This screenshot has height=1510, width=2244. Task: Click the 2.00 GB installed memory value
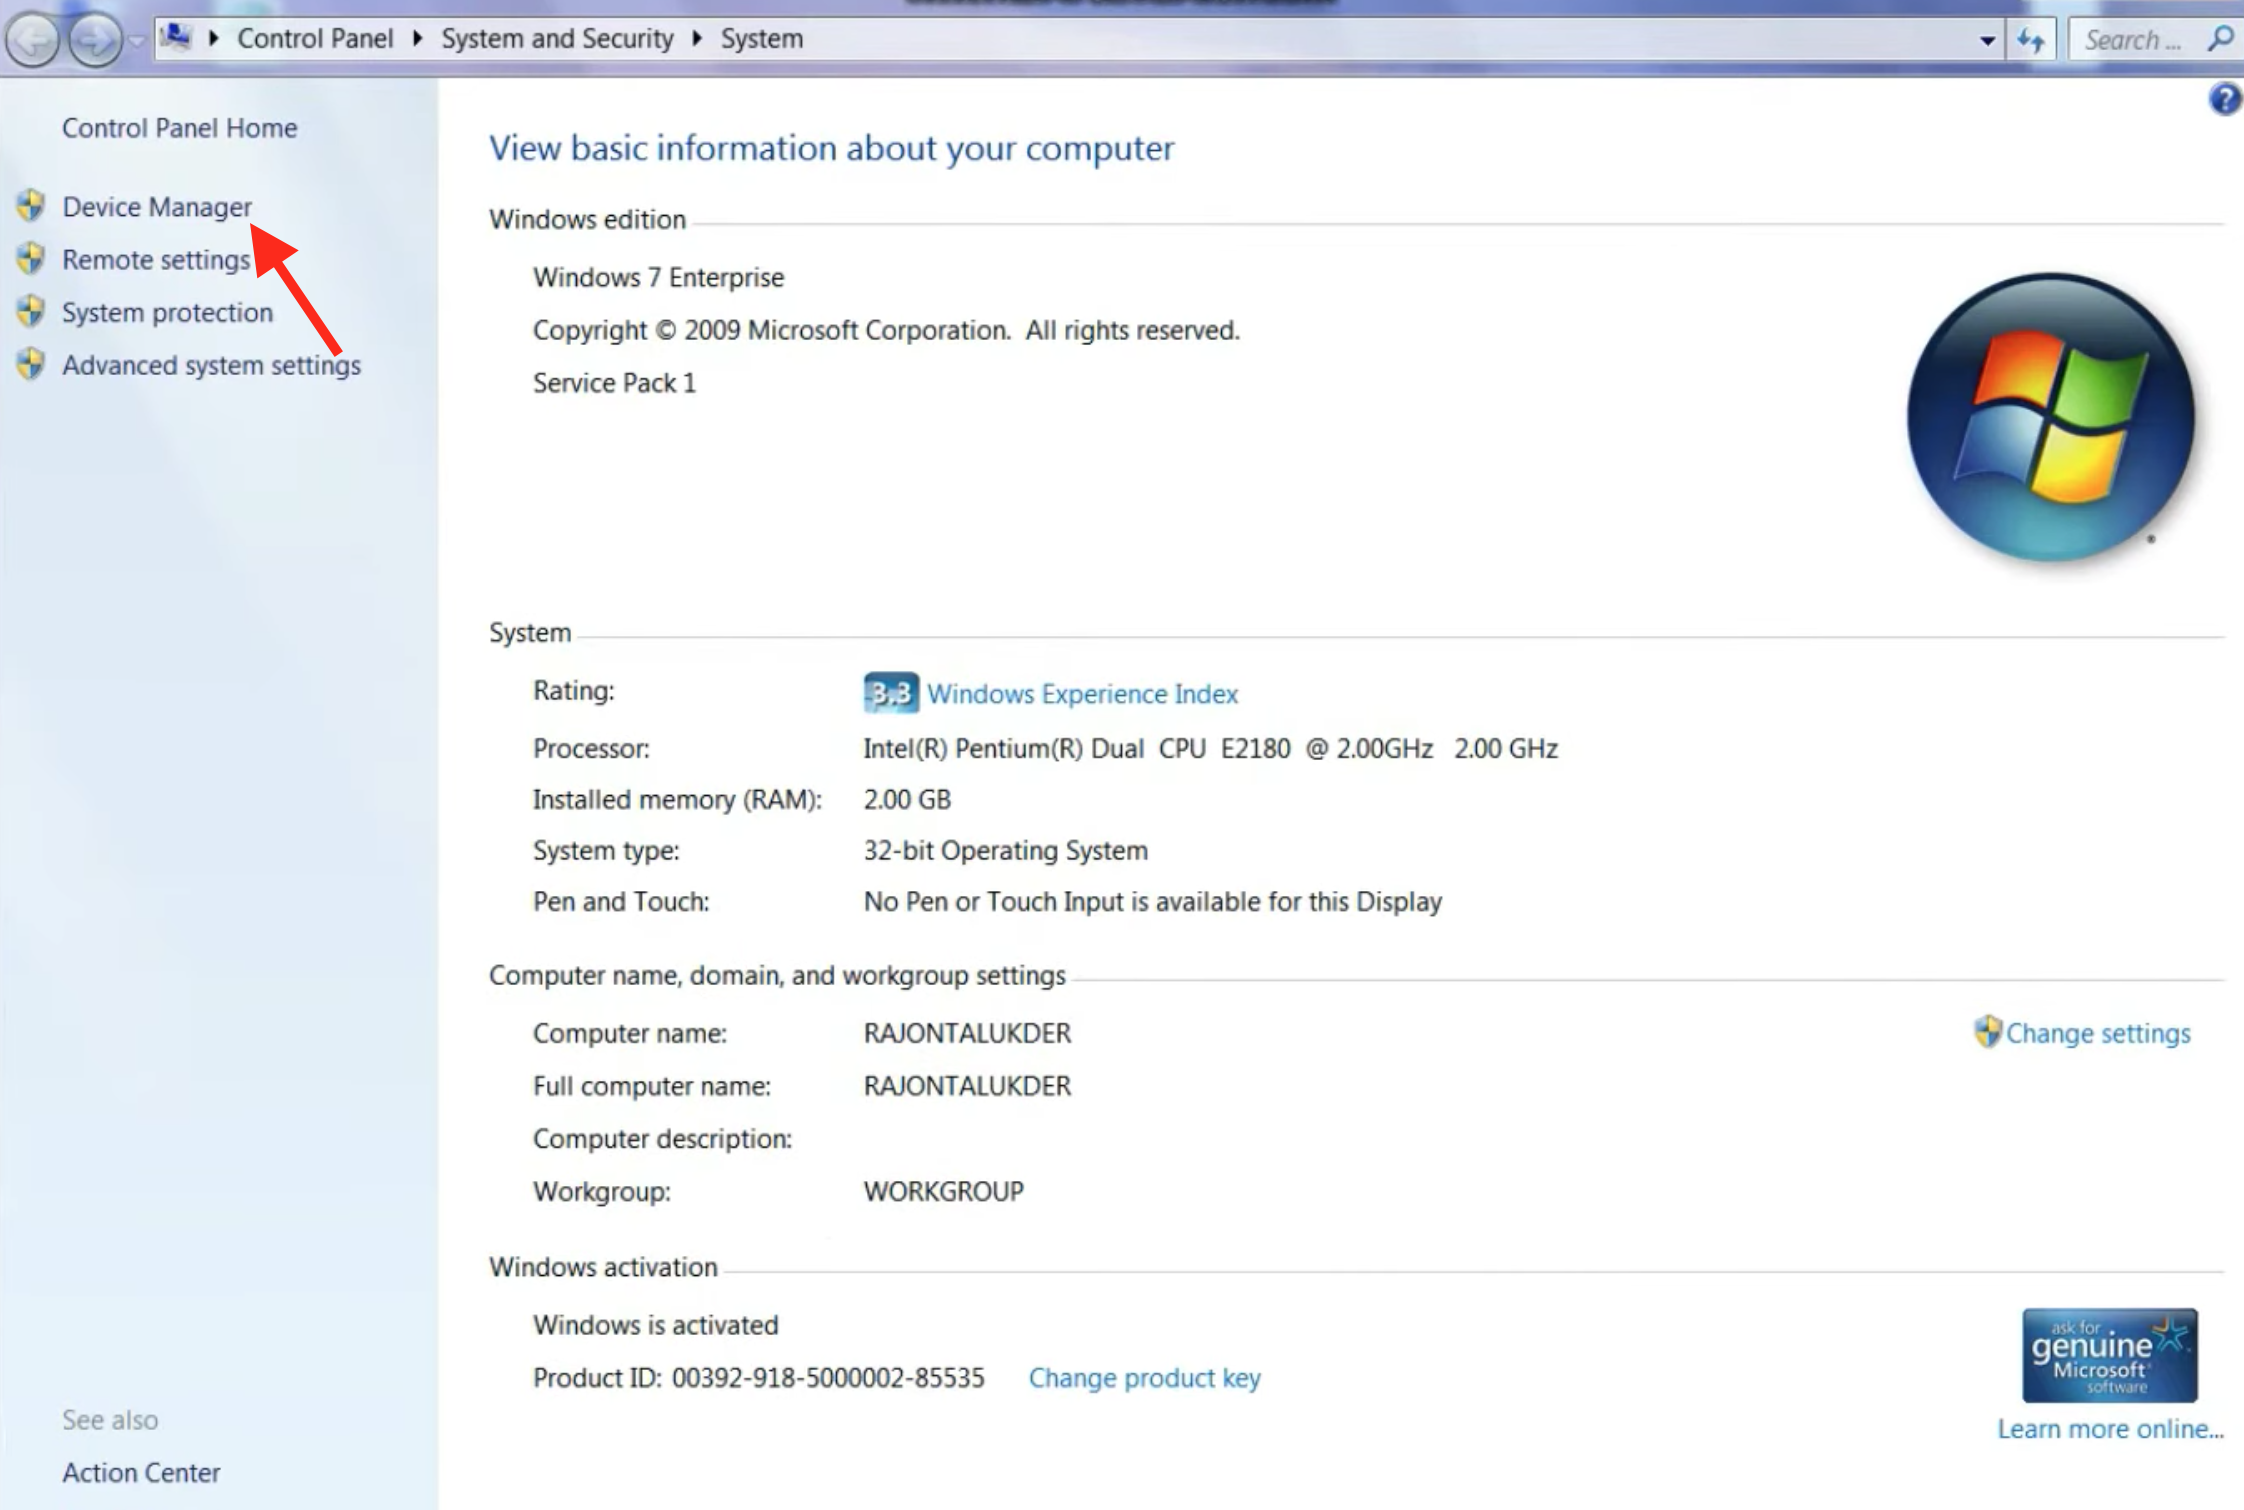pyautogui.click(x=907, y=800)
